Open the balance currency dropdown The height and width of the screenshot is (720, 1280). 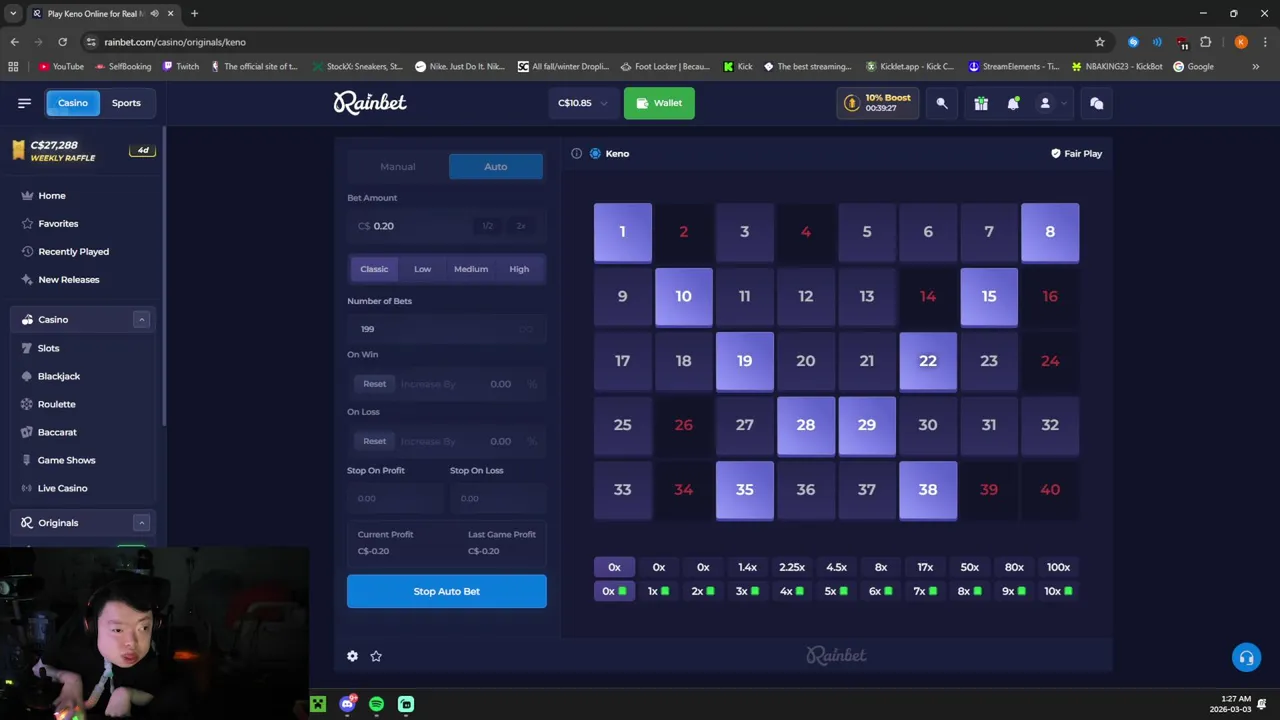[582, 103]
